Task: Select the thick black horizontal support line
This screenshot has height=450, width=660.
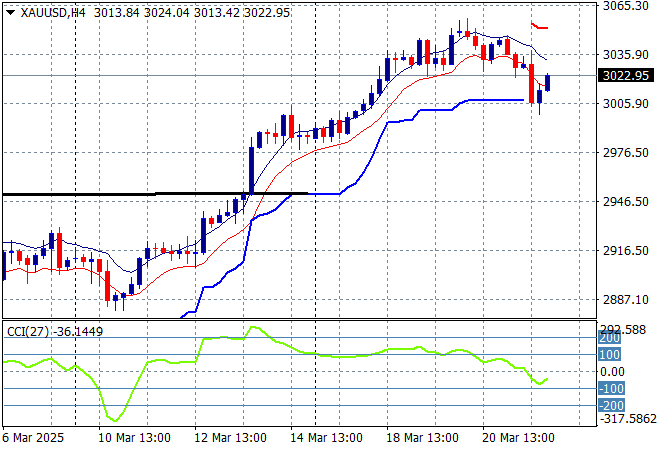Action: pos(155,194)
